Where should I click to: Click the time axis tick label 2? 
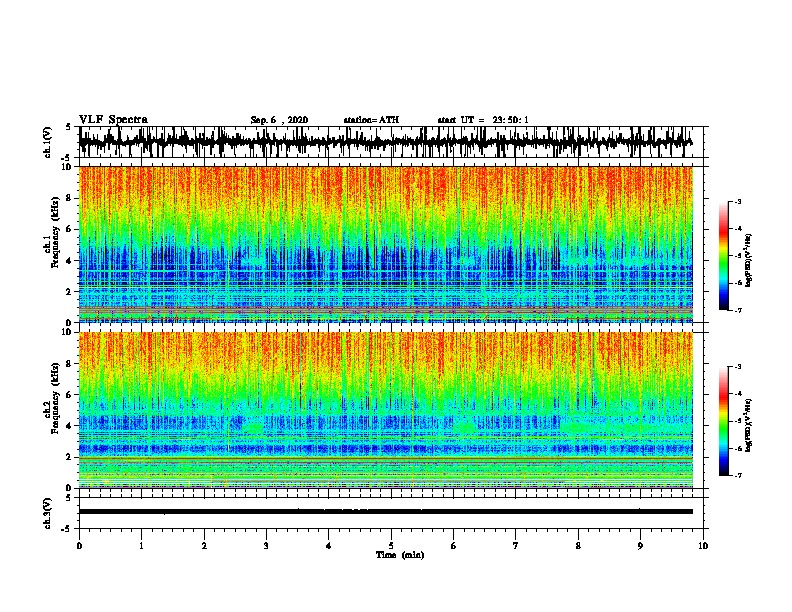204,546
